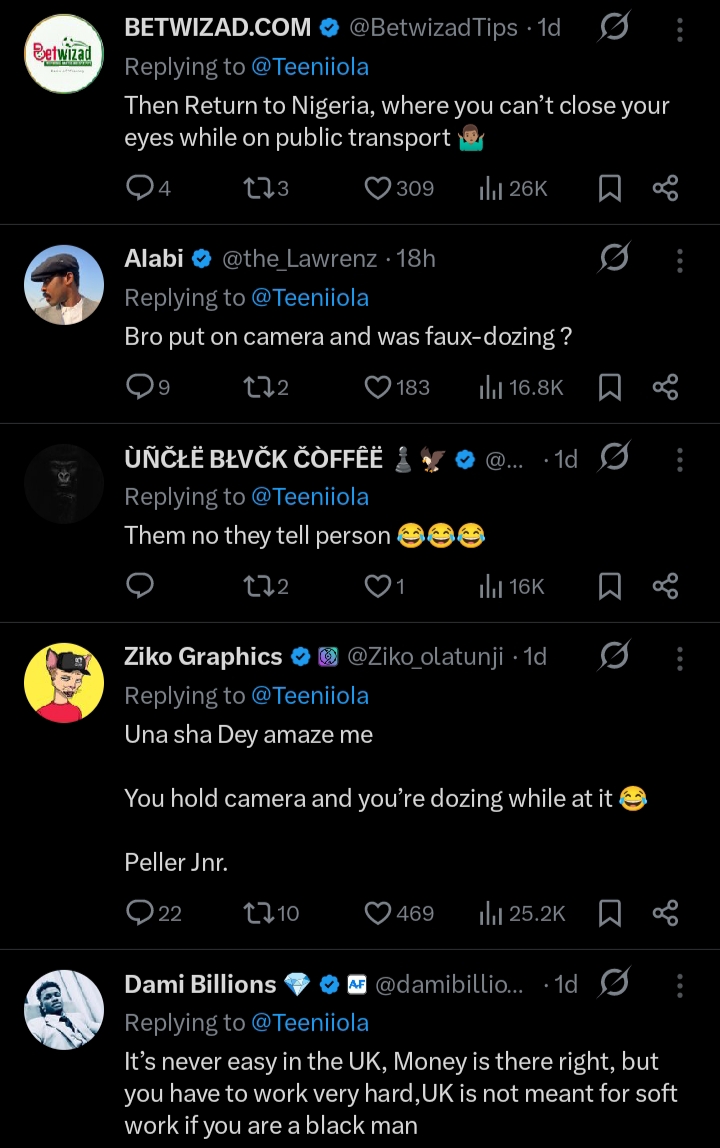The width and height of the screenshot is (720, 1148).
Task: Toggle like on ÙÑČŁË BŁVČK ČÒFFÊË's reply
Action: [x=377, y=586]
